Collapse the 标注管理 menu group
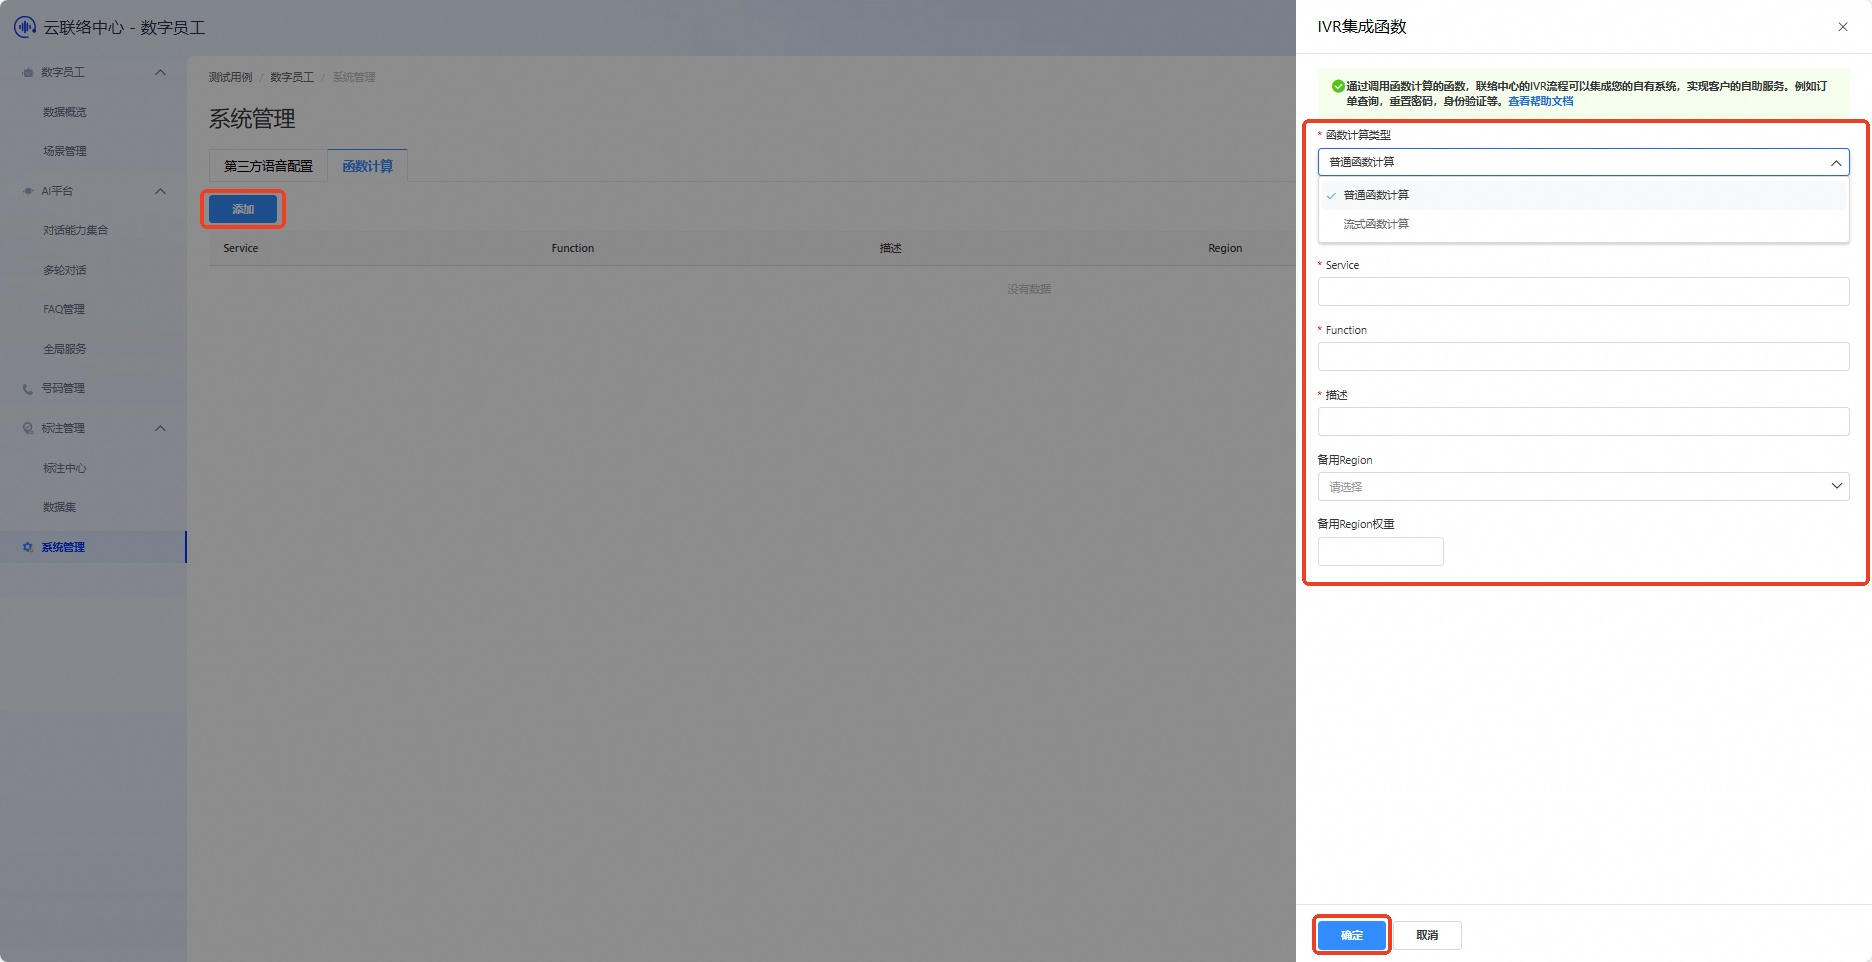Viewport: 1872px width, 962px height. tap(160, 428)
